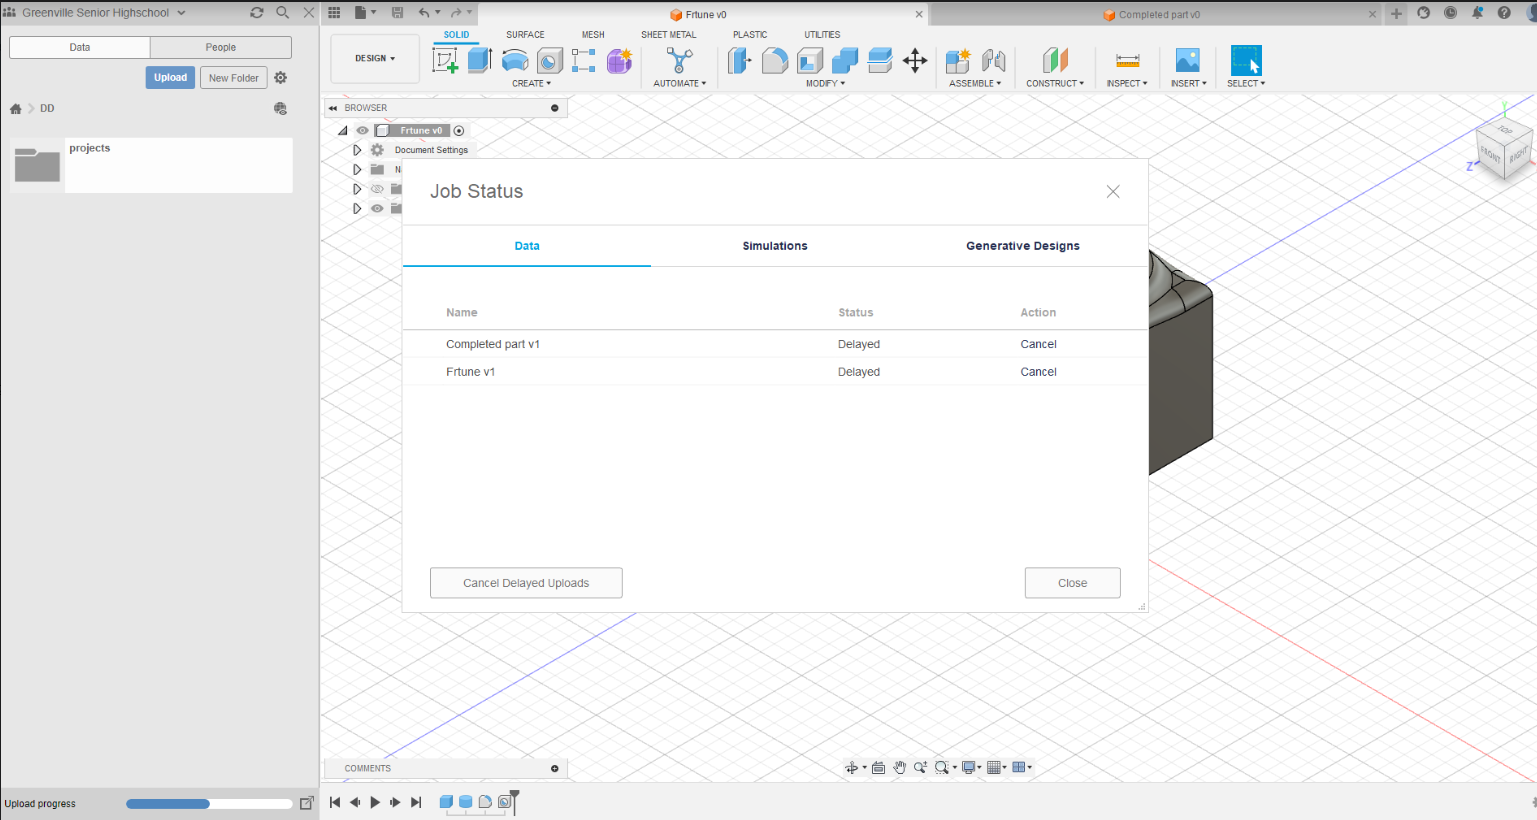The image size is (1537, 820).
Task: Open the Measure tool under Inspect
Action: click(x=1126, y=60)
